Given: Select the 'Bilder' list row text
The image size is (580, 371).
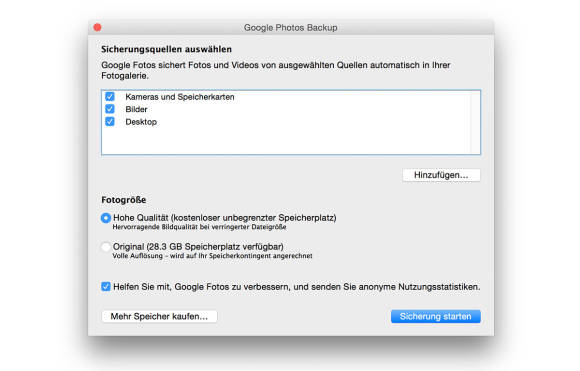Looking at the screenshot, I should pyautogui.click(x=136, y=109).
